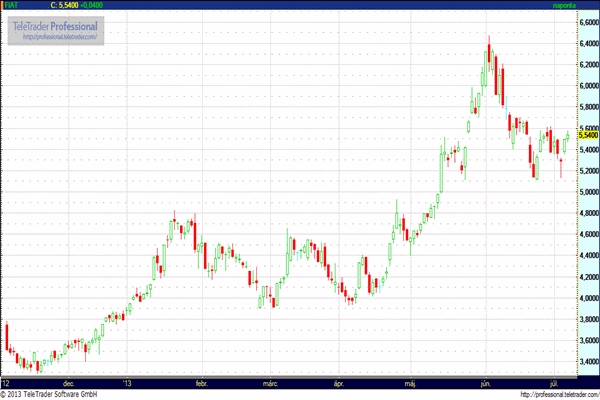Screen dimensions: 600x400
Task: Select the '13 year marker on time axis
Action: (x=126, y=382)
